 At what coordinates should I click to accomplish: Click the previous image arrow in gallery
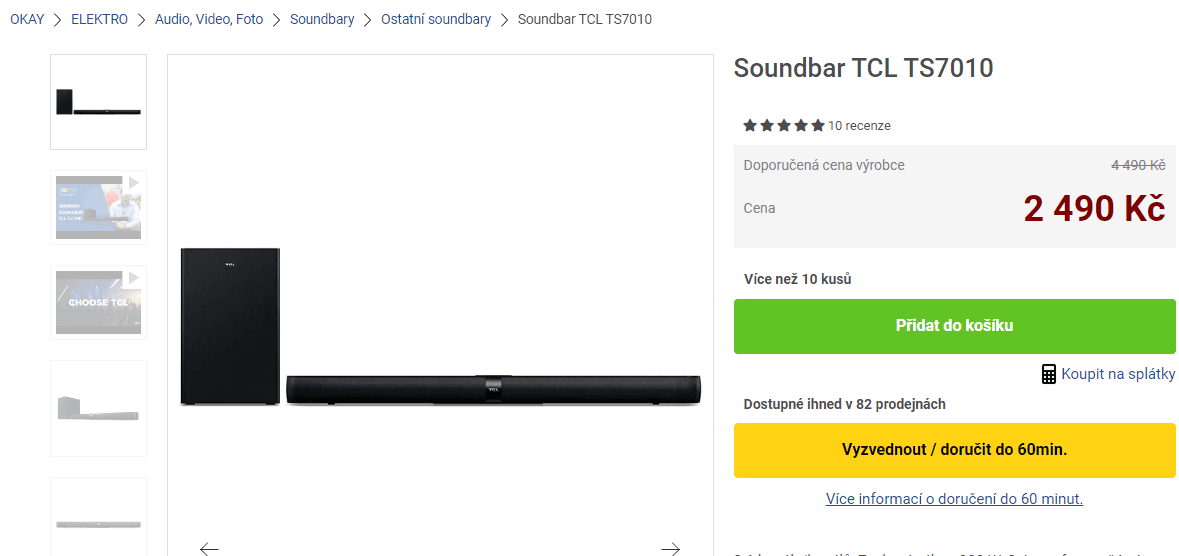point(209,548)
